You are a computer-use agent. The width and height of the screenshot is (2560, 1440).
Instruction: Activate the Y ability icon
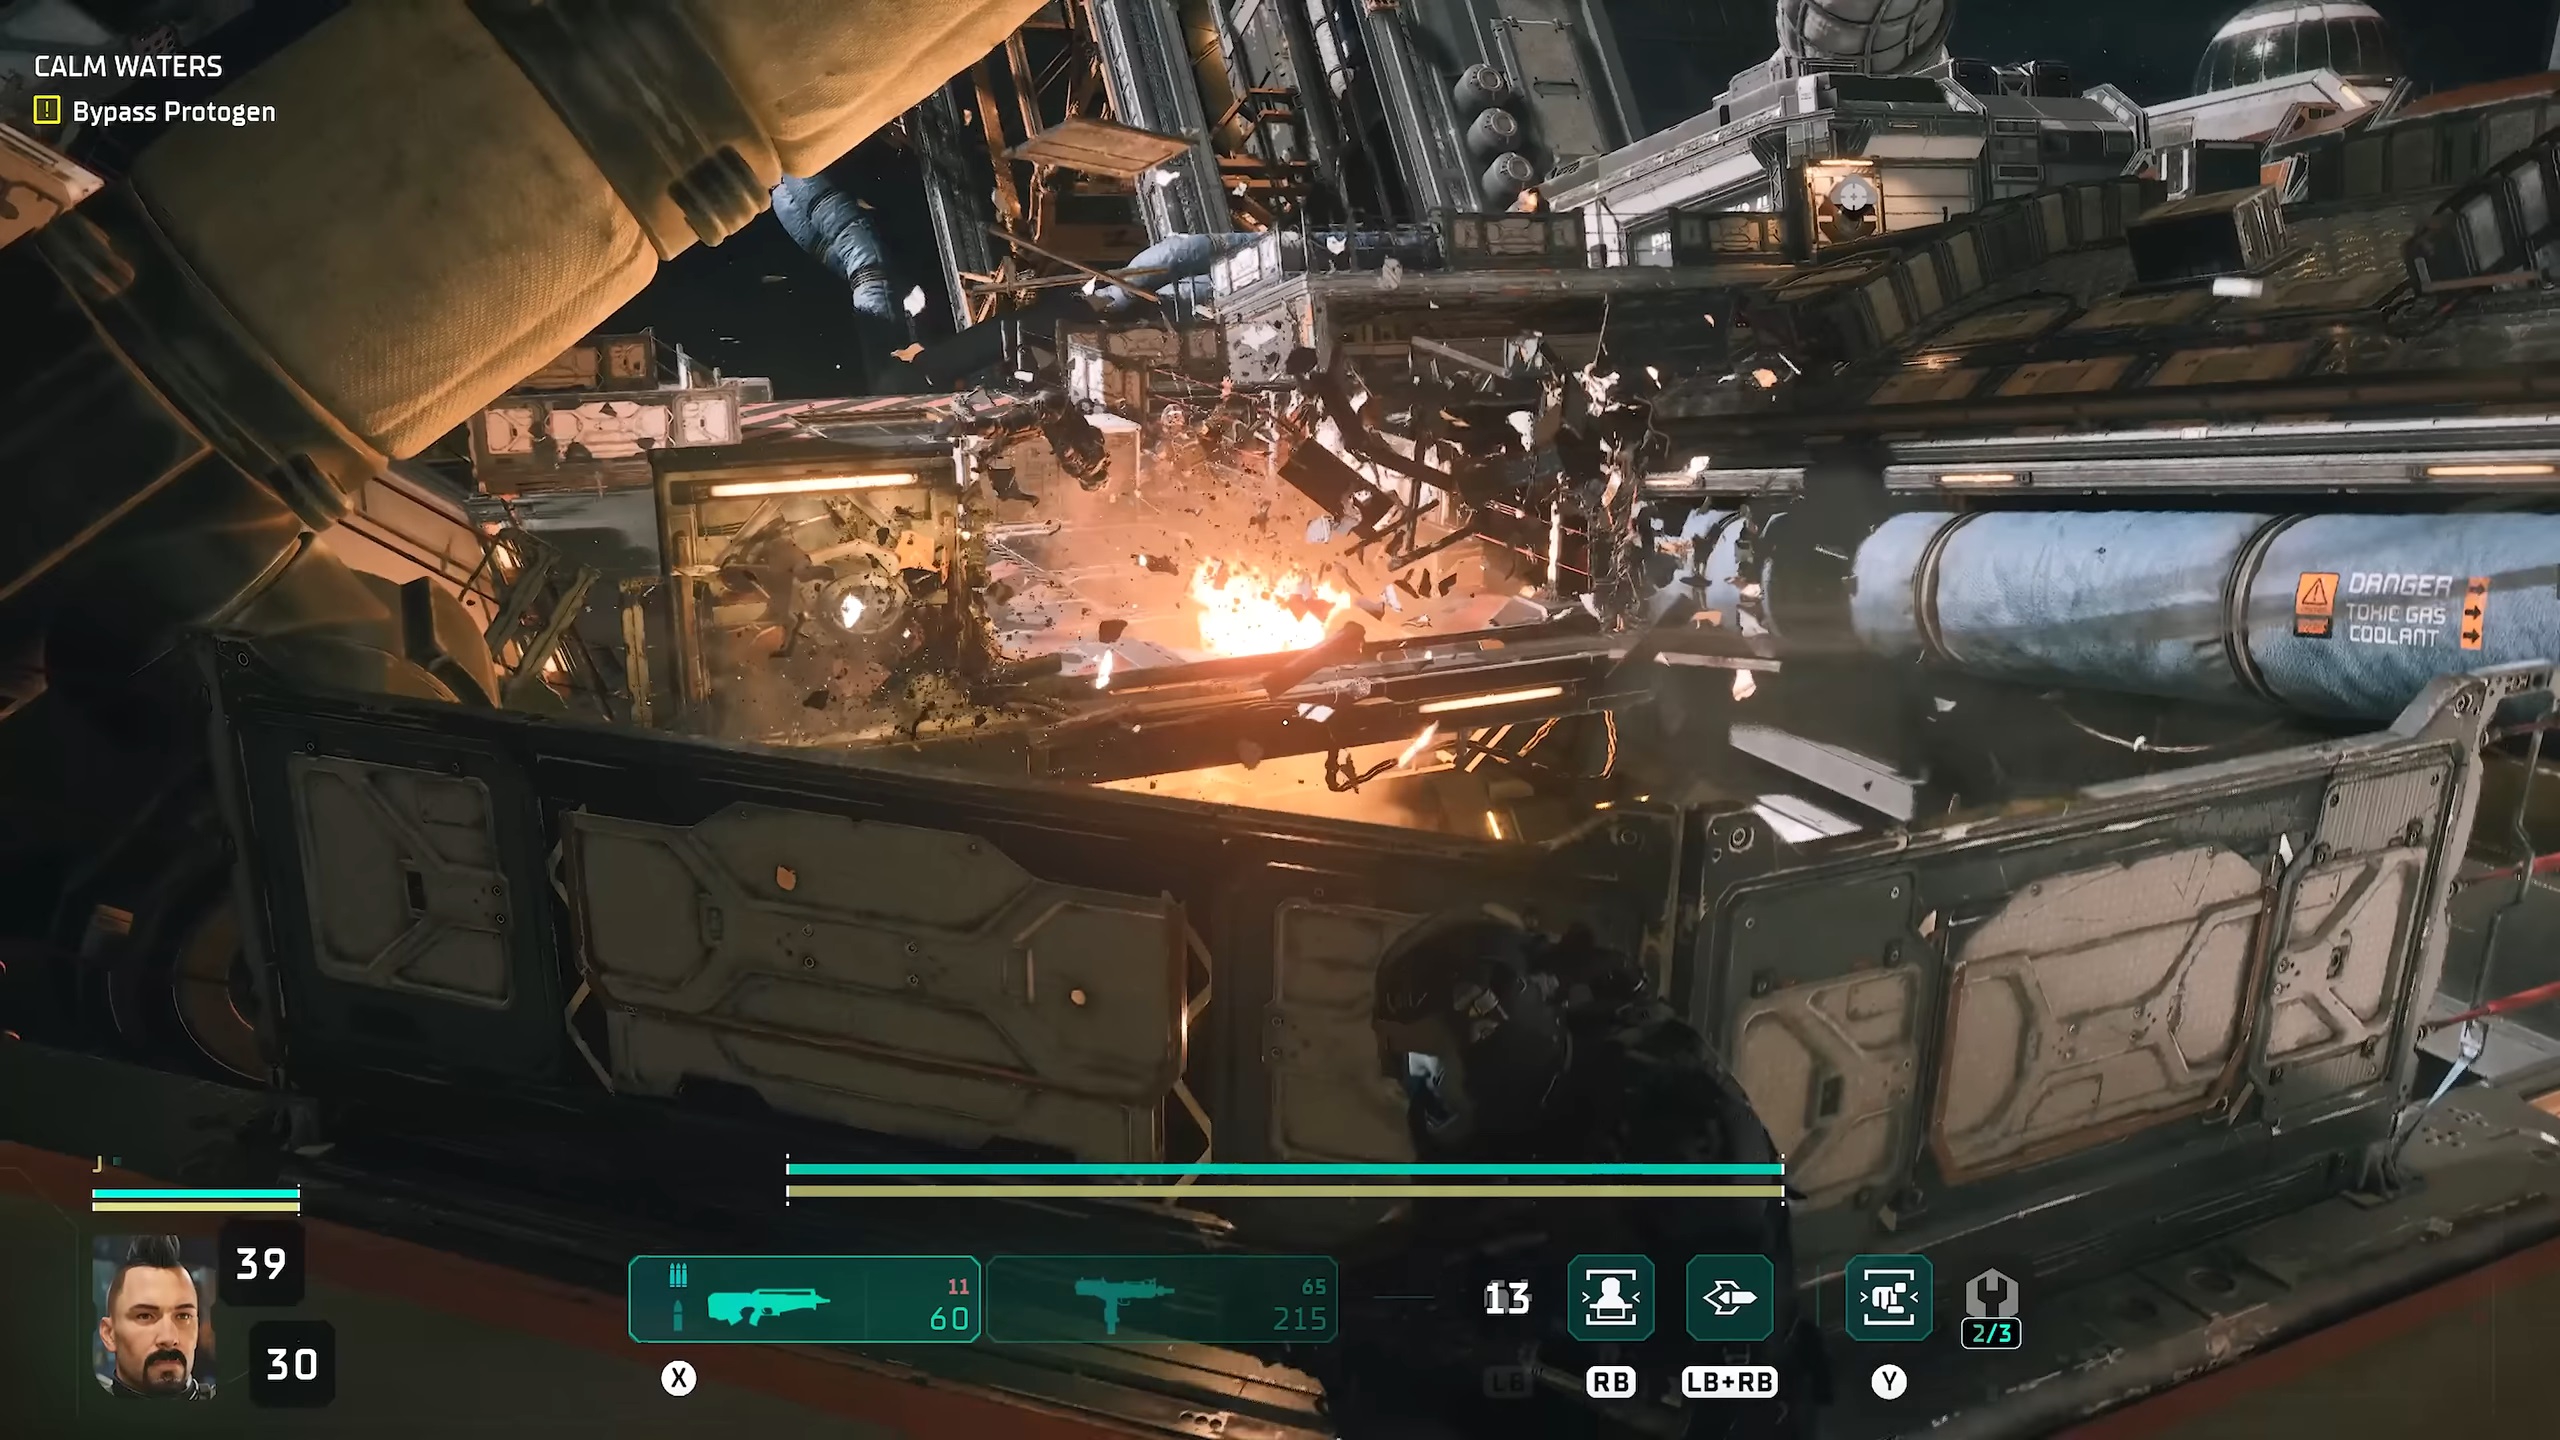coord(1888,1298)
